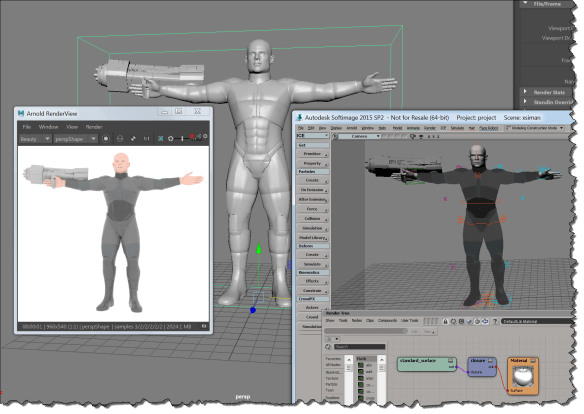
Task: Click the Material node preview sphere thumbnail
Action: pos(523,376)
